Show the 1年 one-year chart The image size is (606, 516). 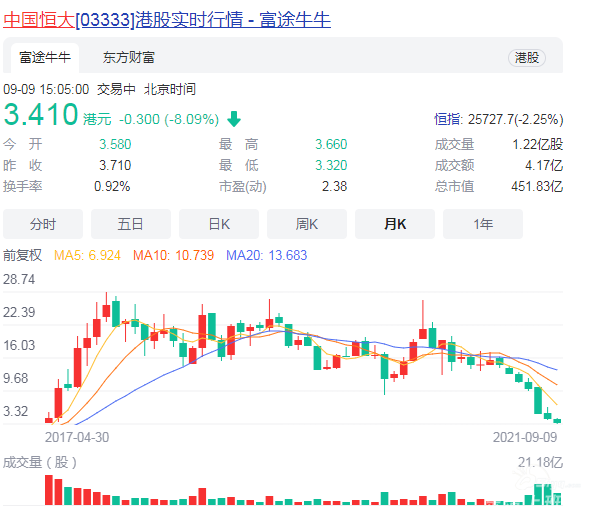(483, 224)
